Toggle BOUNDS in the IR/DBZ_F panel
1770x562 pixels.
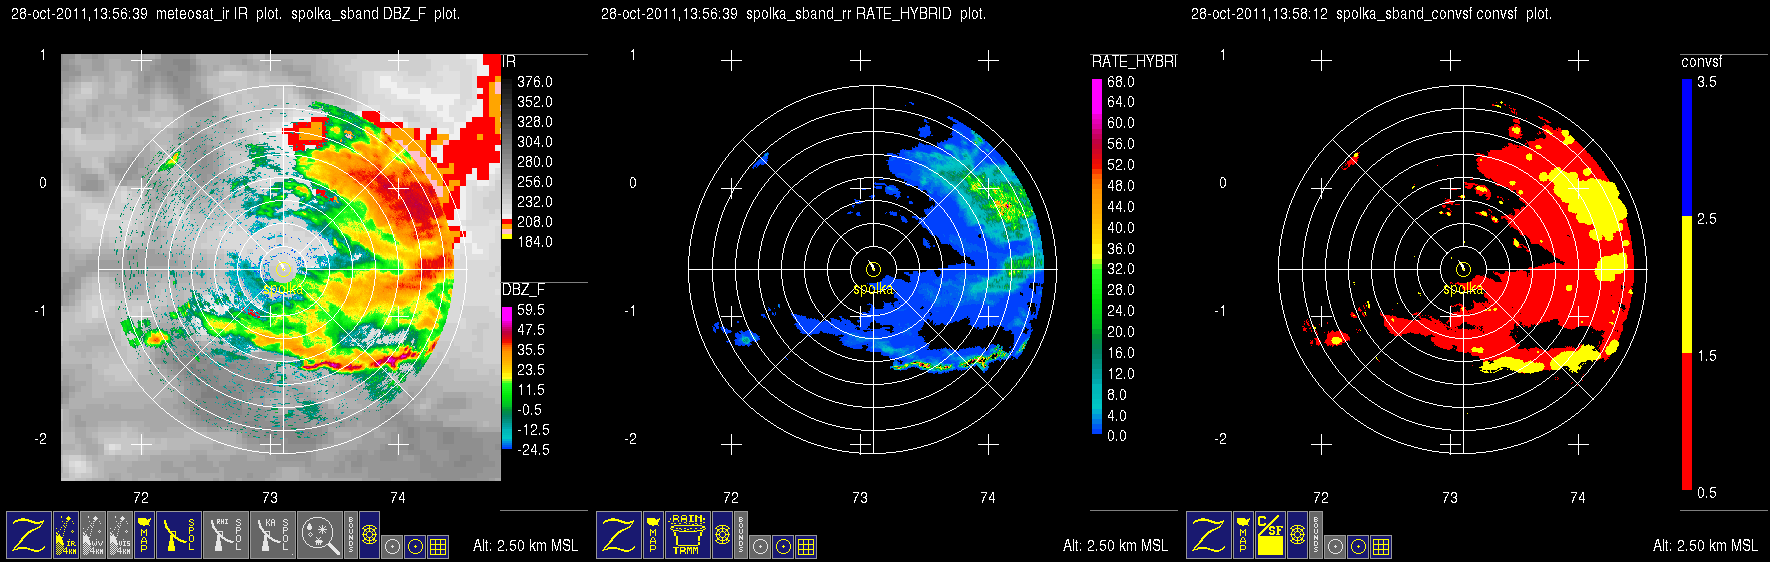pos(351,535)
